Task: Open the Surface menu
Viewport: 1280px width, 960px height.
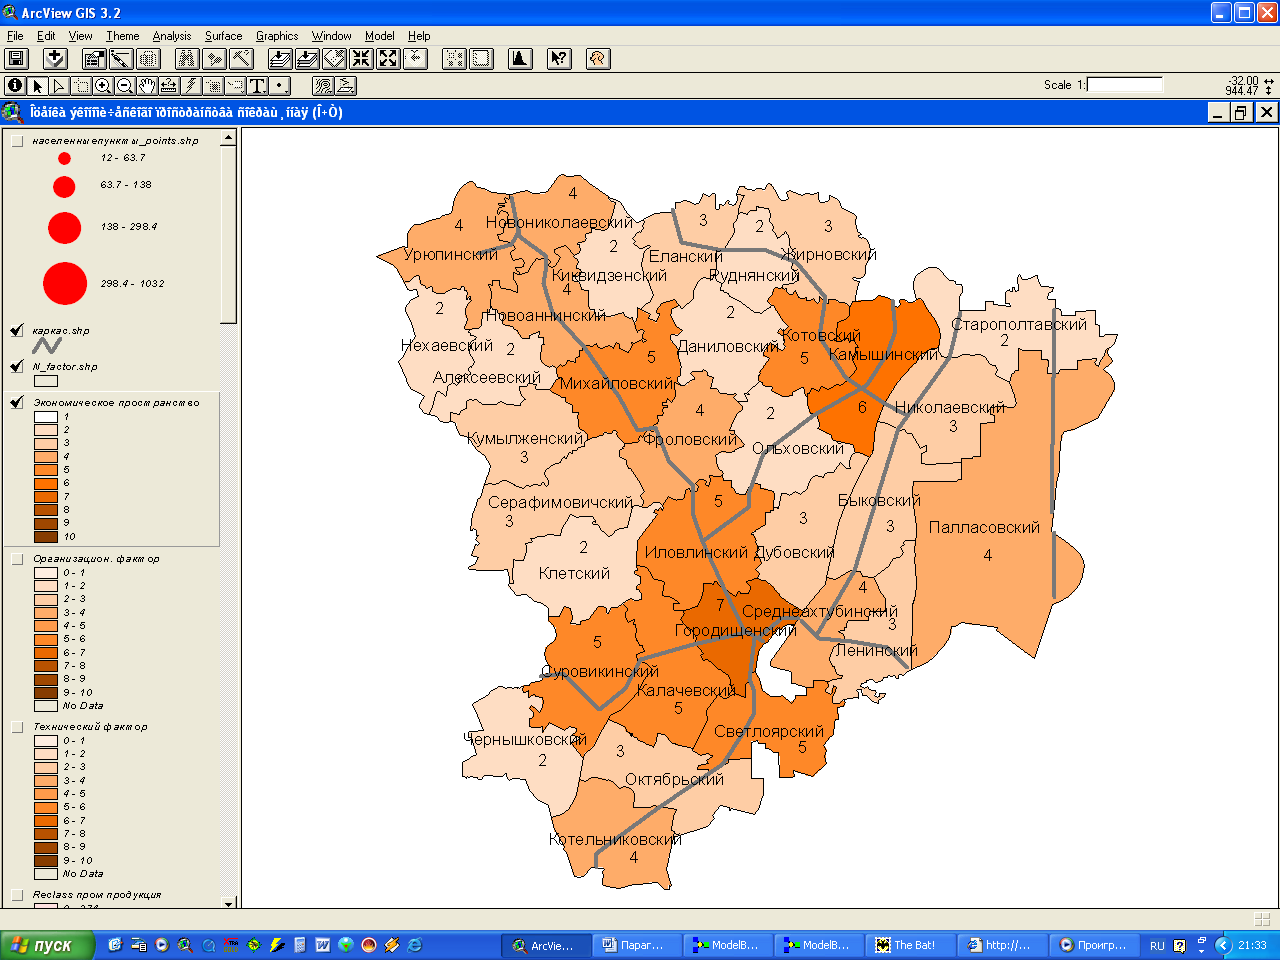Action: point(224,36)
